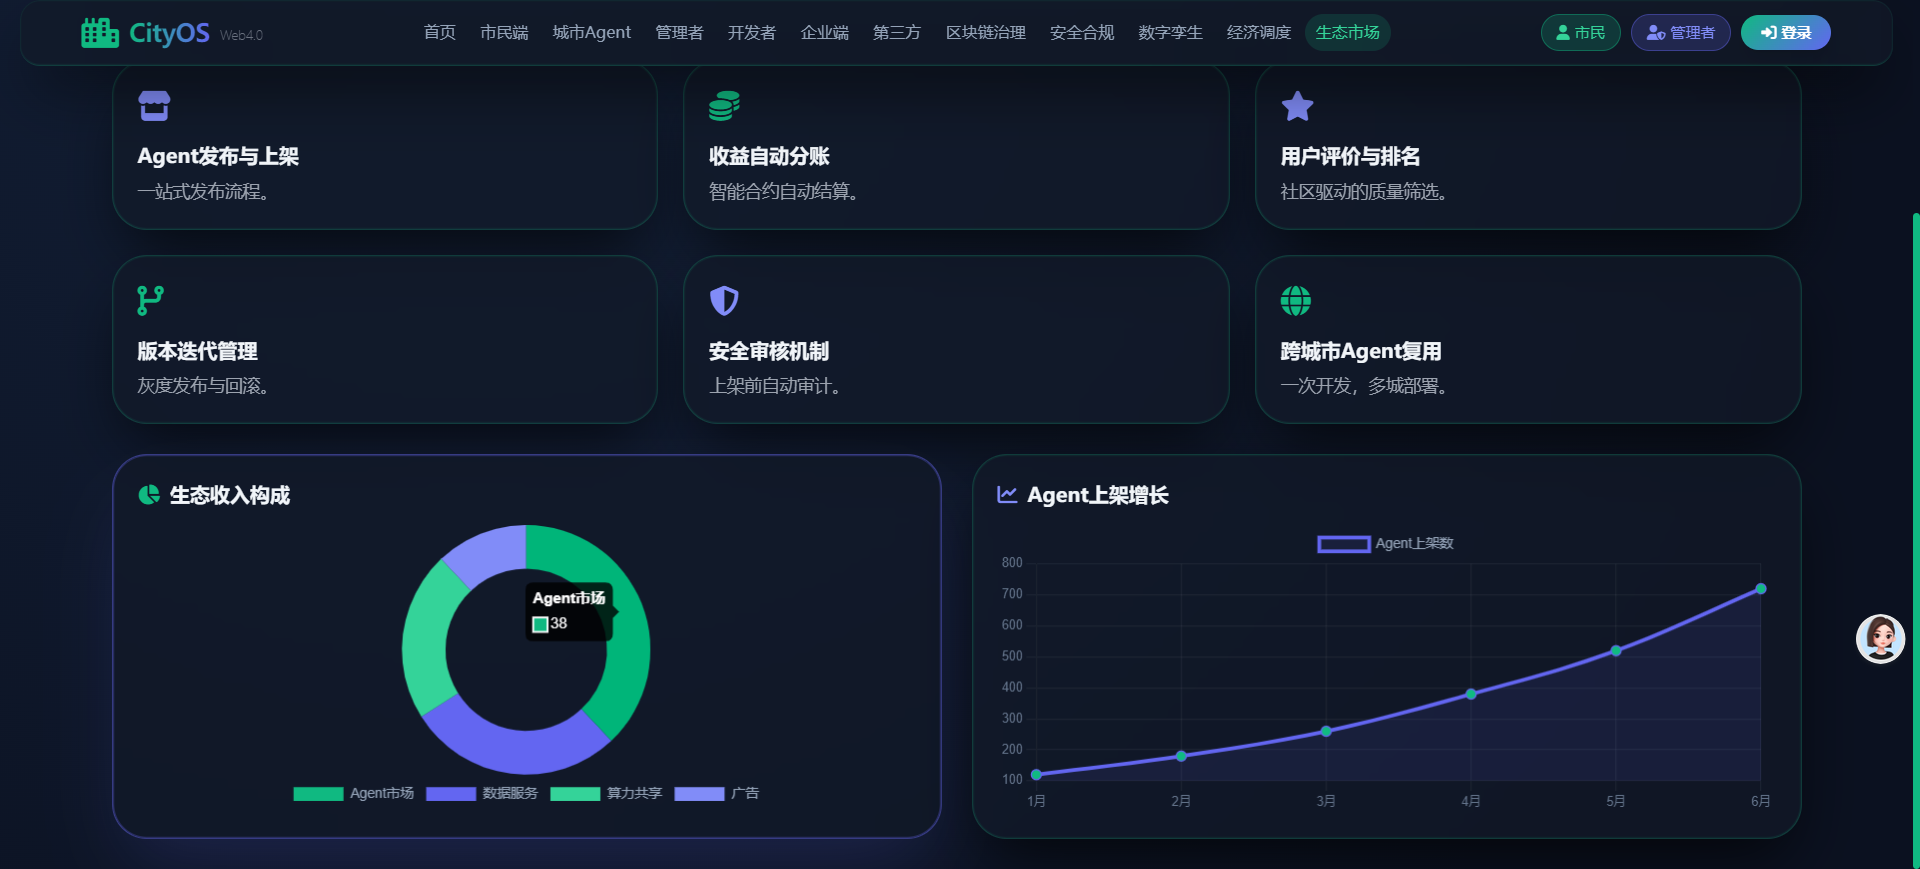The image size is (1920, 869).
Task: Click the 4月 data point on line chart
Action: point(1471,694)
